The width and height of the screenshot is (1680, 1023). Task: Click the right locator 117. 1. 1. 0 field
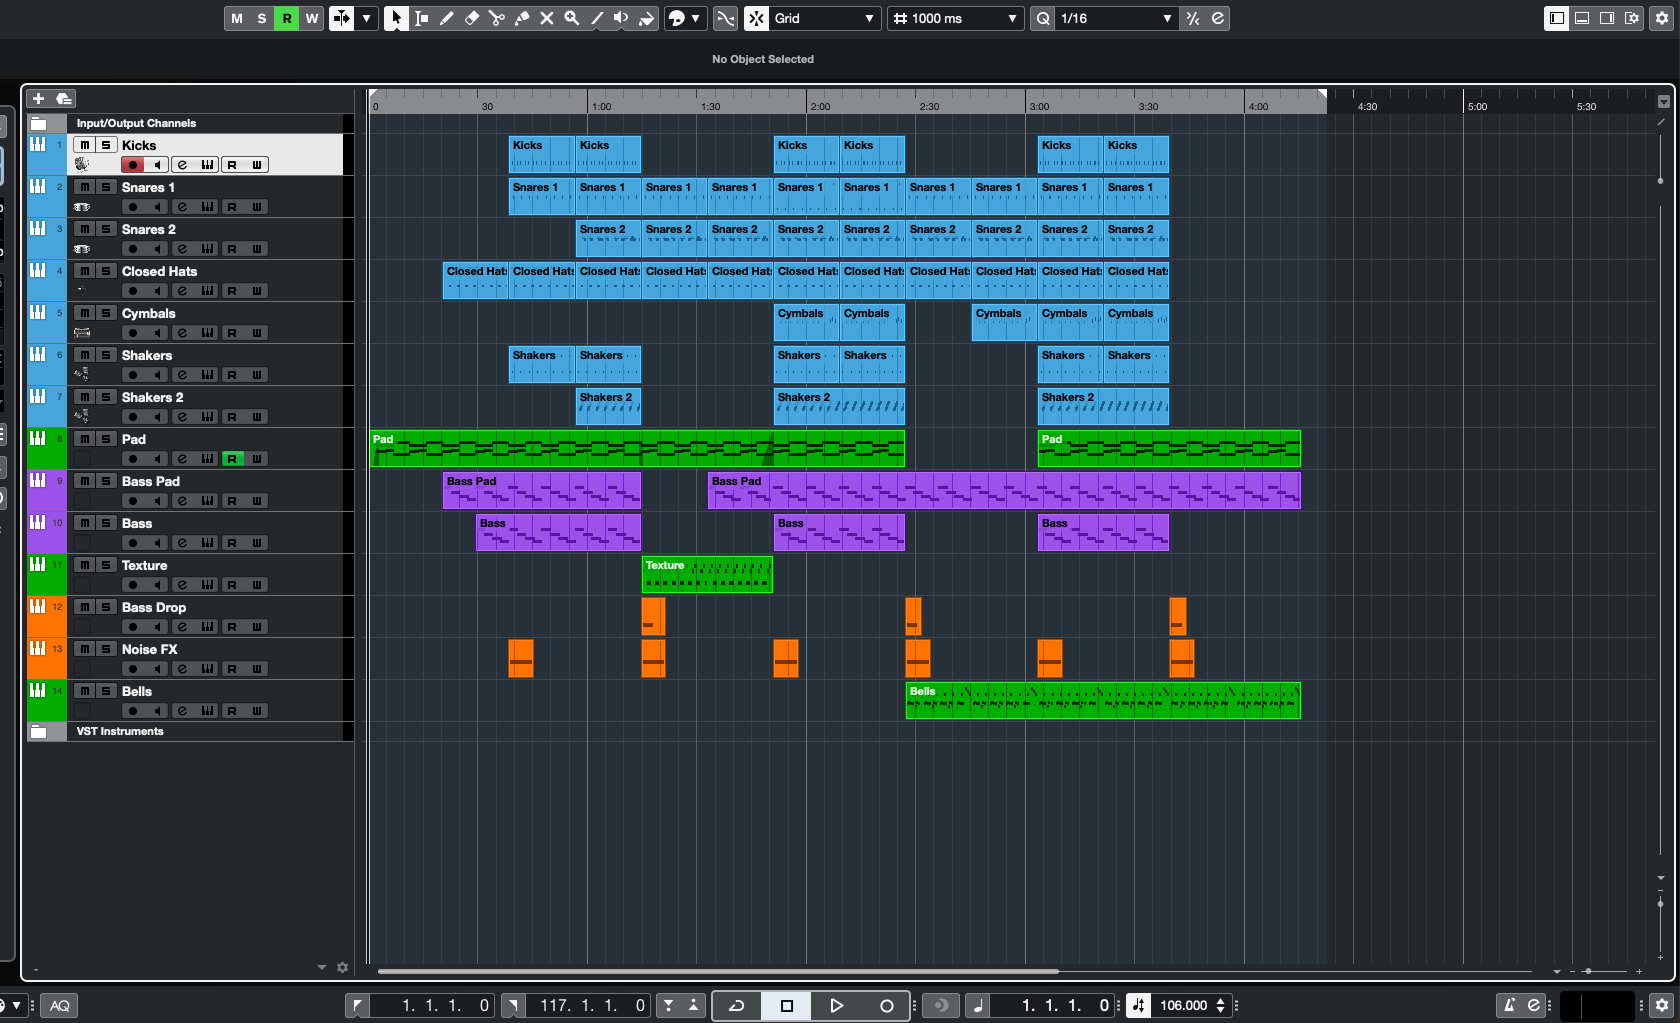(x=590, y=1005)
